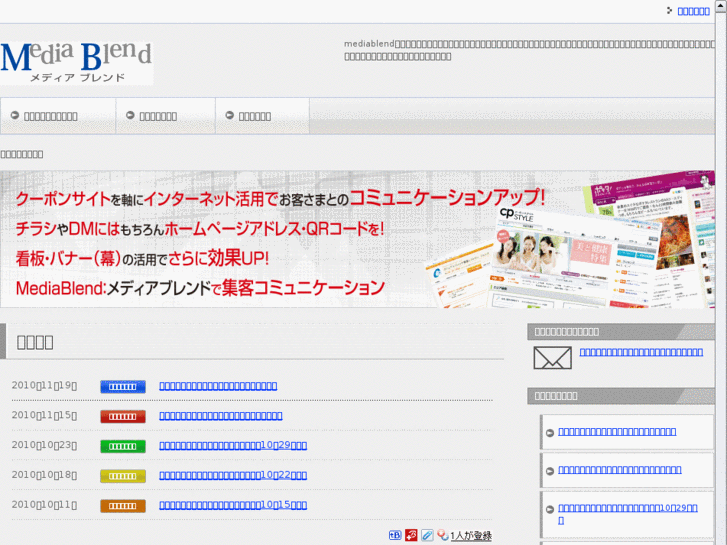Open the second navigation menu tab
Screen dimensions: 727x545
166,116
